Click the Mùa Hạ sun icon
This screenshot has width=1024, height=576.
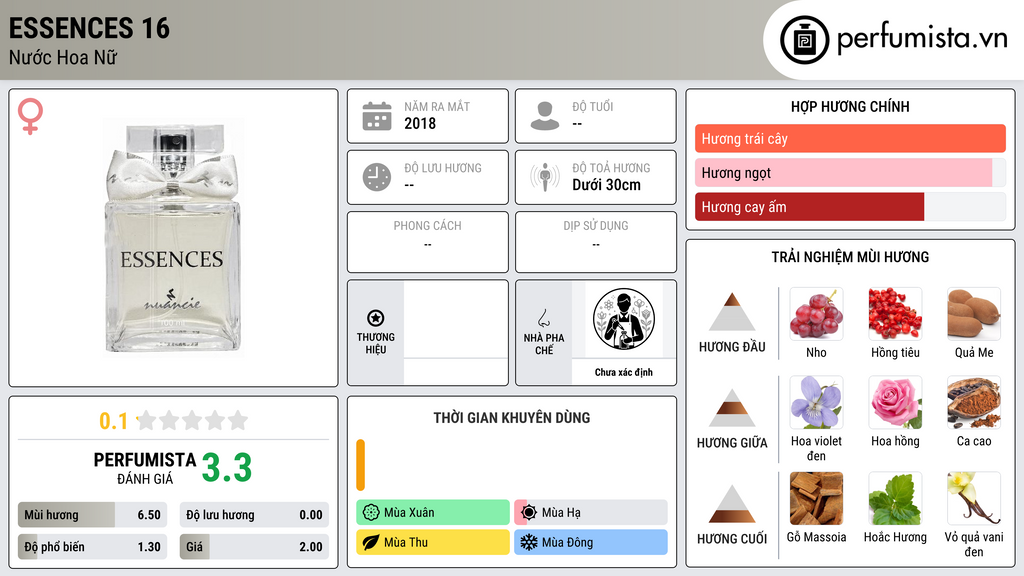529,513
